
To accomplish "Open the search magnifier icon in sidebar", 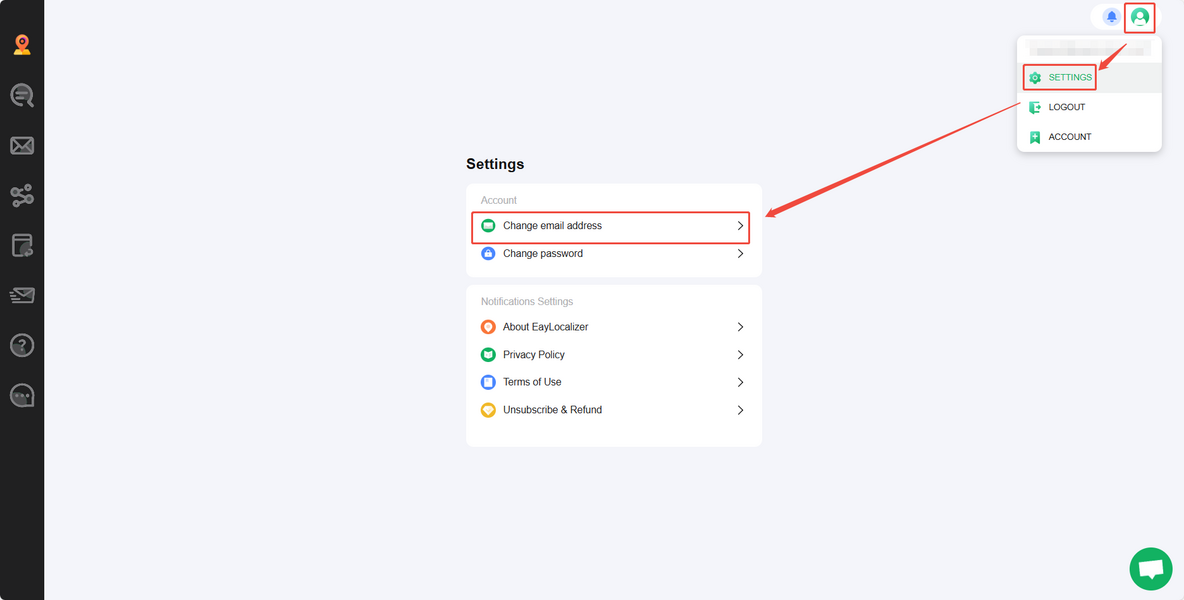I will pos(22,95).
